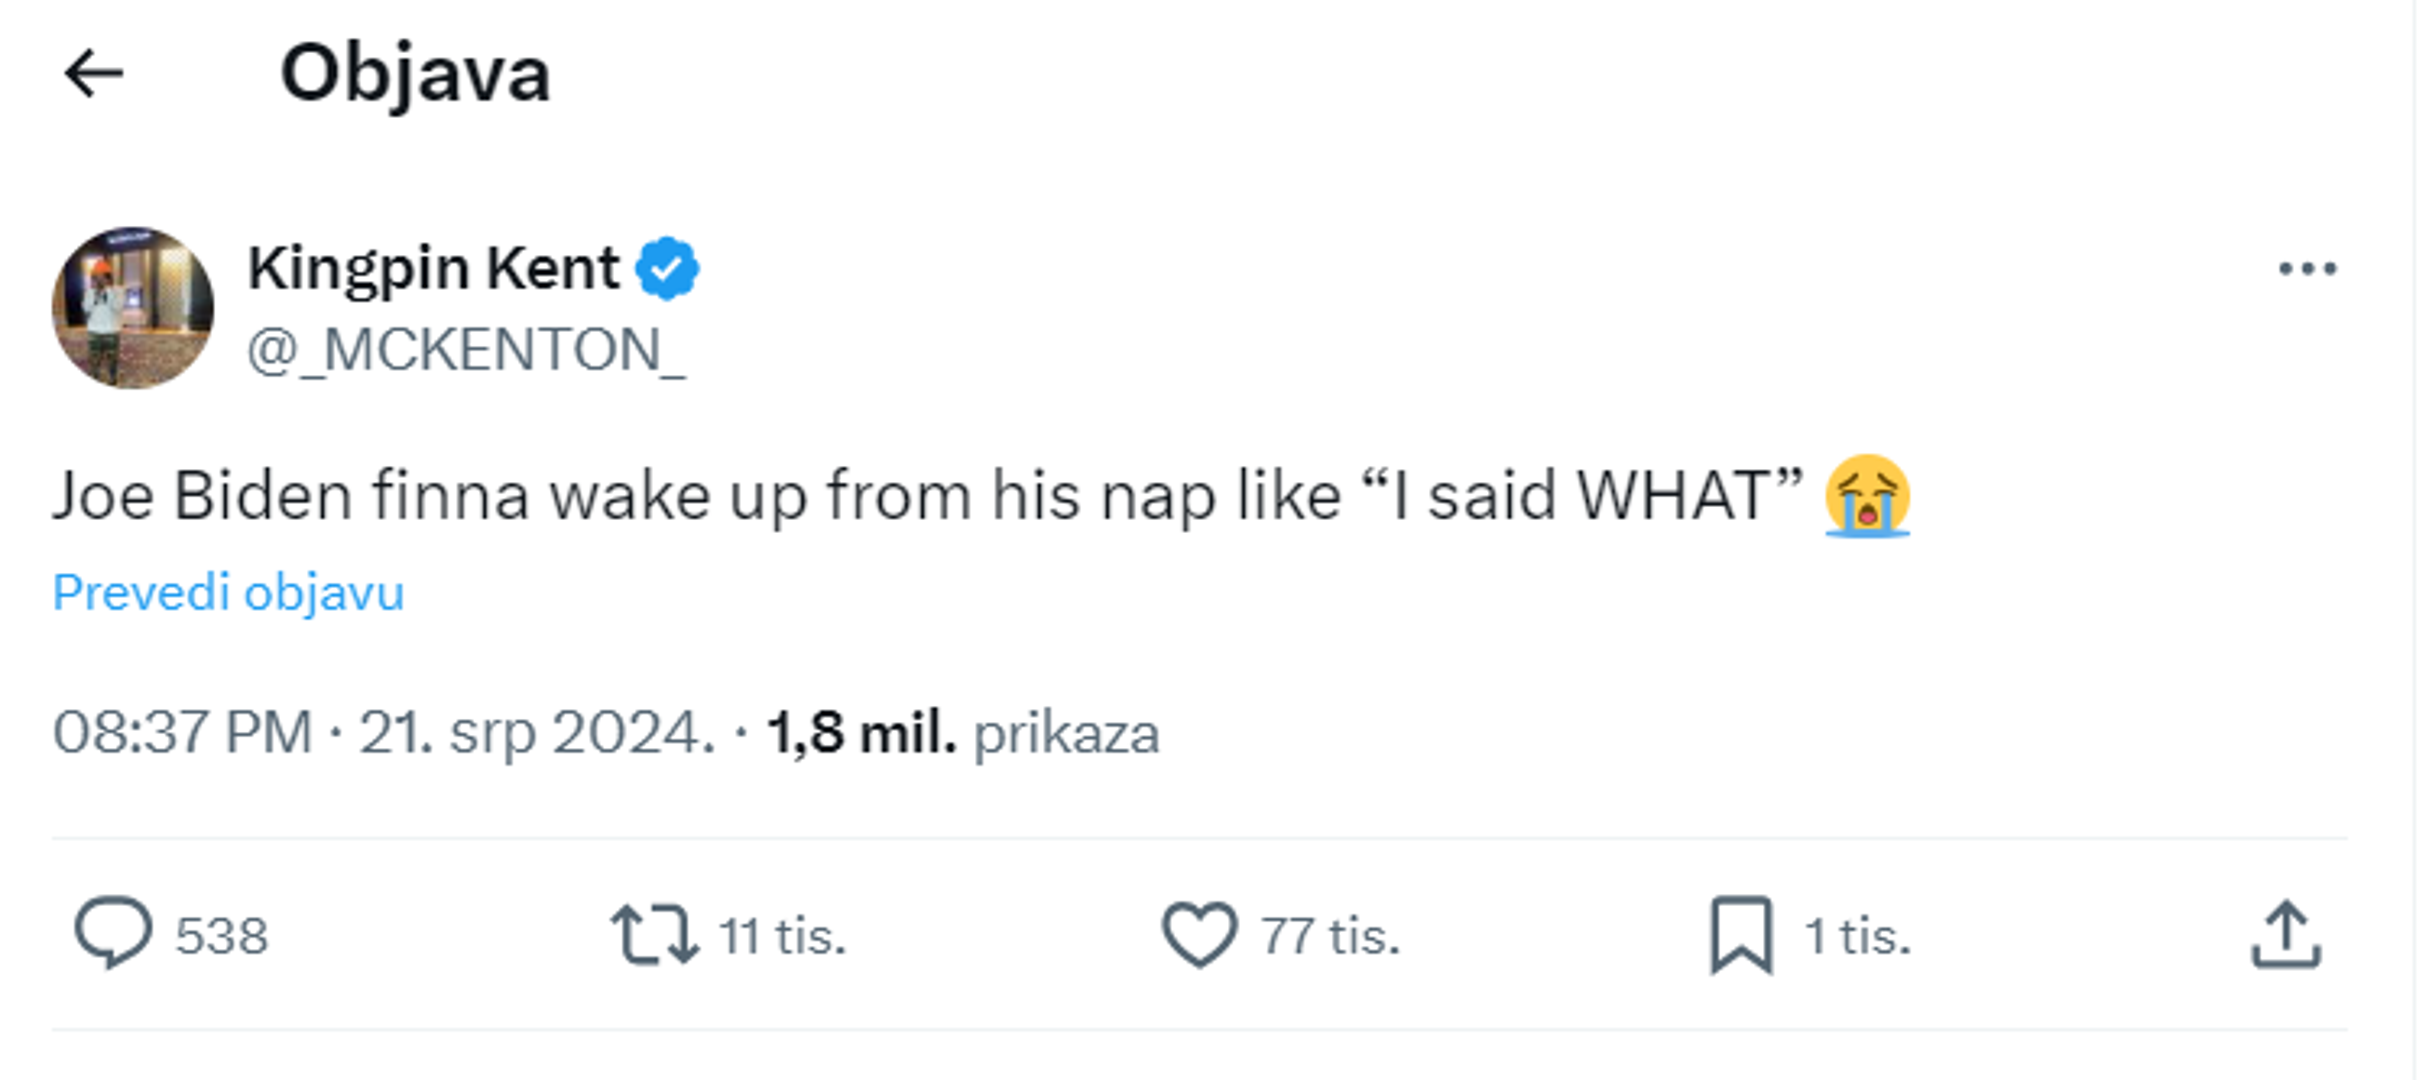Click the 1,8 mil. prikaza view count
This screenshot has height=1080, width=2429.
[962, 732]
